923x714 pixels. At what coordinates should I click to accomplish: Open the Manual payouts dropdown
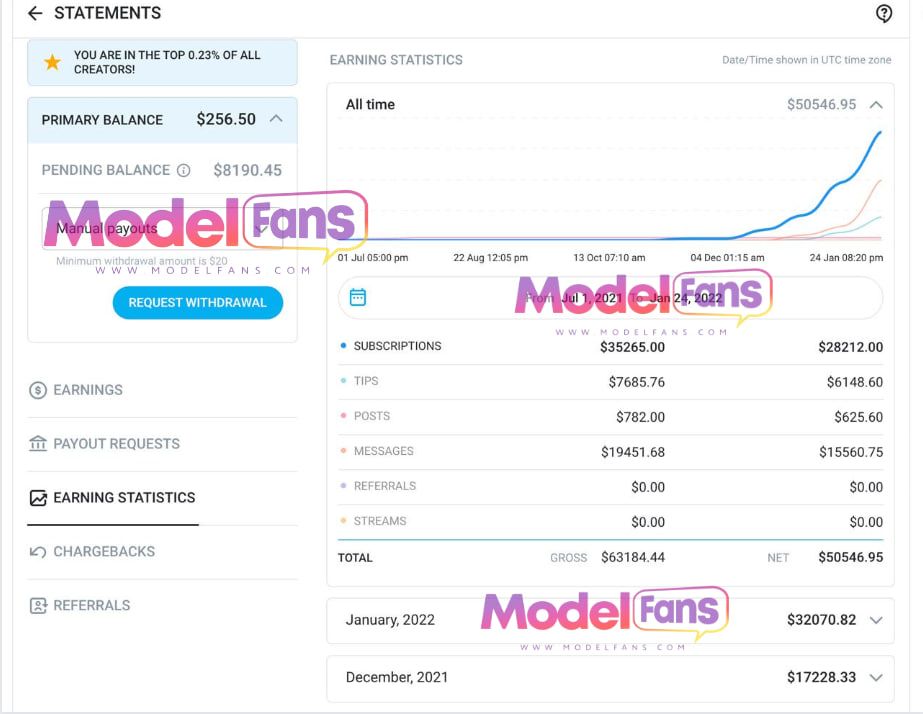[x=162, y=228]
